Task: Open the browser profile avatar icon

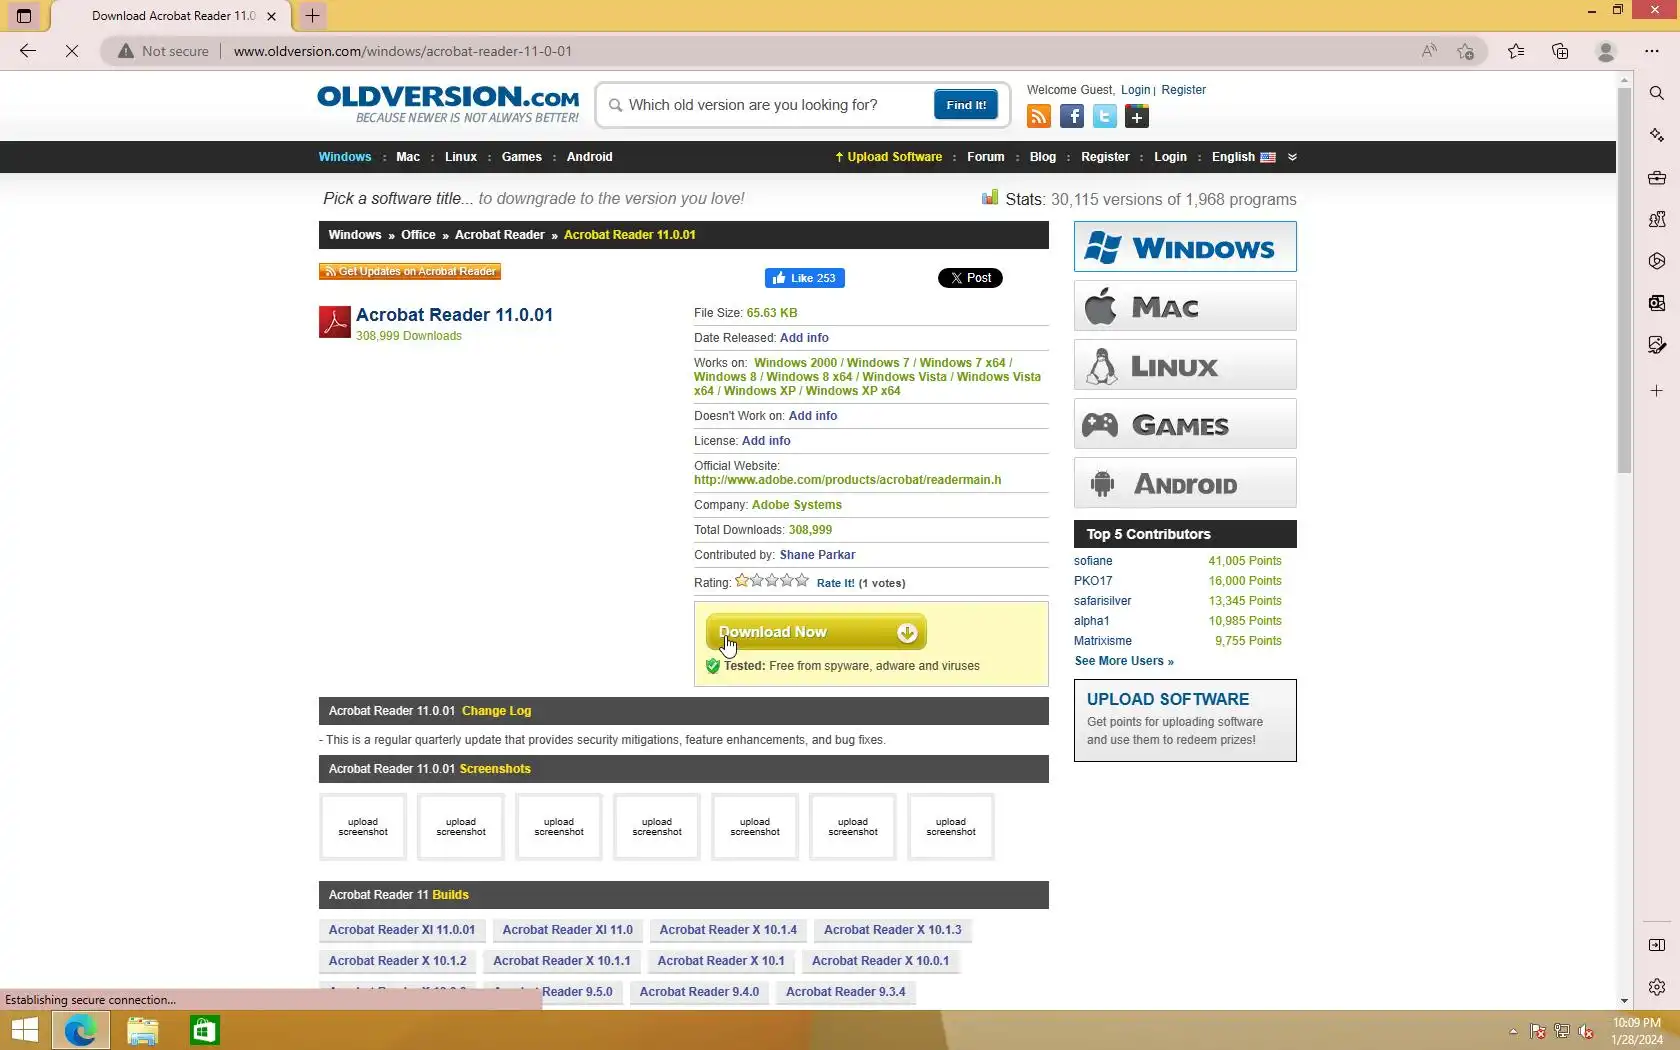Action: tap(1606, 51)
